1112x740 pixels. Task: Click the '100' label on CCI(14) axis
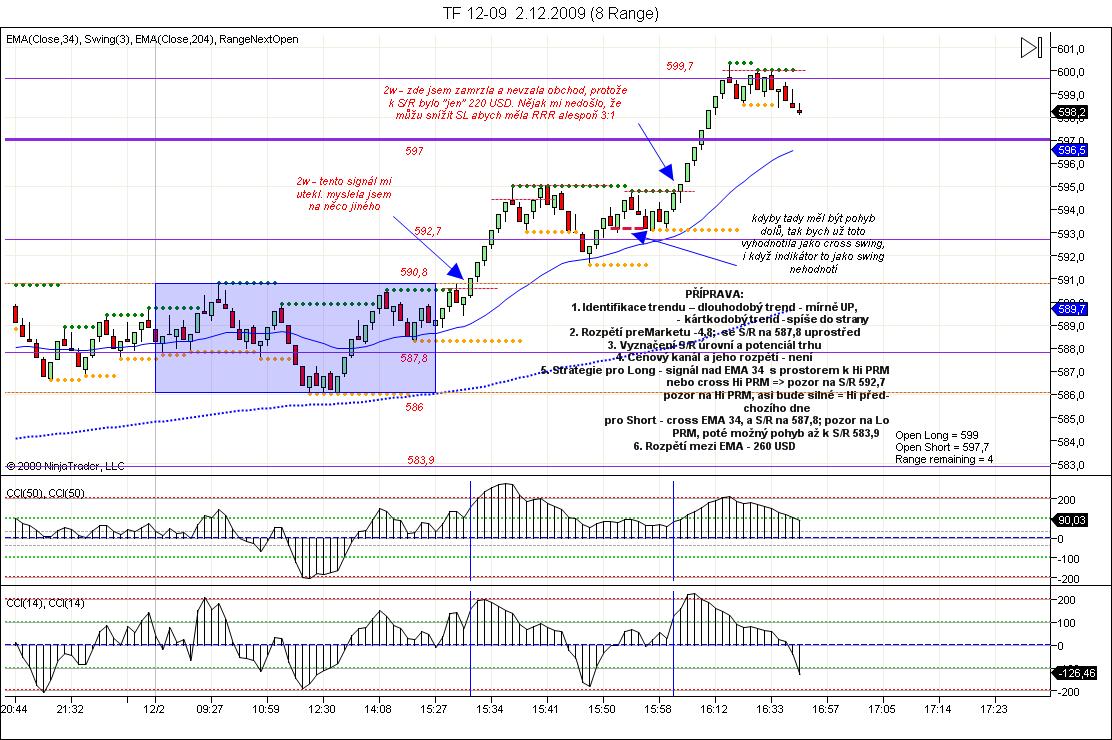pos(1067,623)
